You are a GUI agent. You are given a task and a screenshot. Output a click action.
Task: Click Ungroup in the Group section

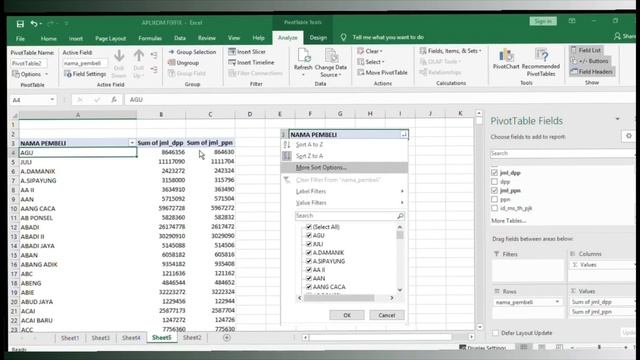(183, 63)
